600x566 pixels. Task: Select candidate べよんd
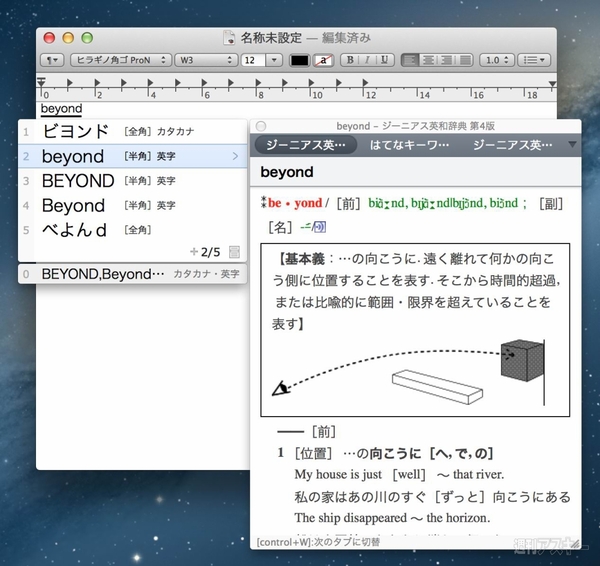[x=133, y=230]
